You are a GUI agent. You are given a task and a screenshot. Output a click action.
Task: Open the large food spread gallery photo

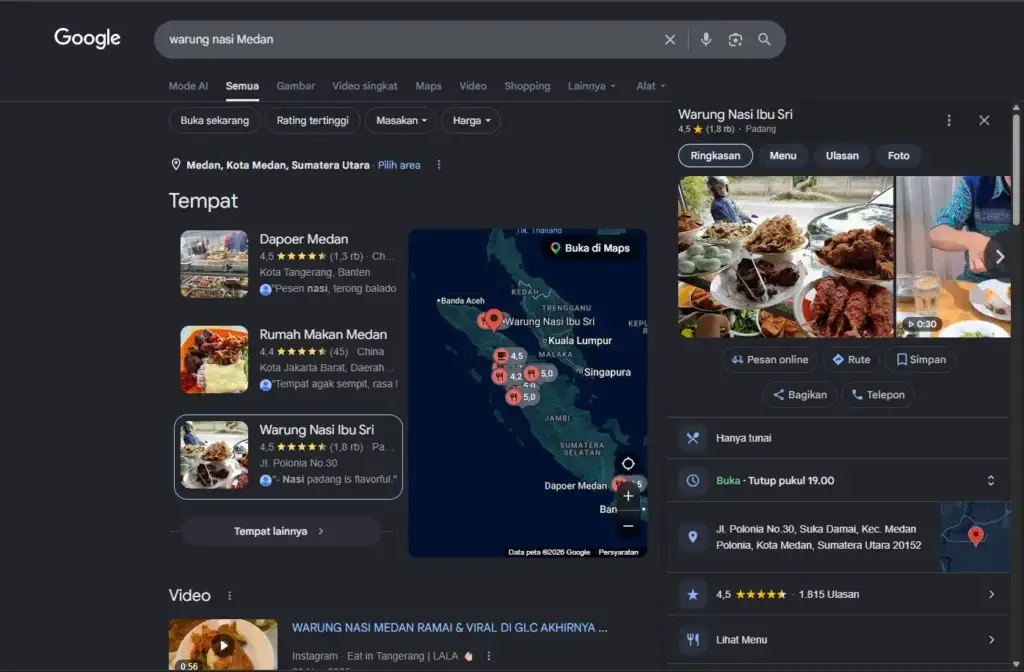[786, 257]
